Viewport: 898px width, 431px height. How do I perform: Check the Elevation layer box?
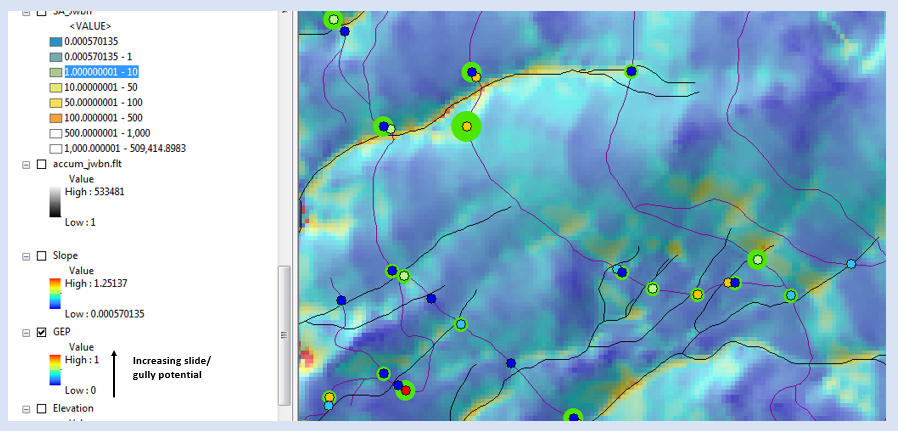click(x=41, y=408)
